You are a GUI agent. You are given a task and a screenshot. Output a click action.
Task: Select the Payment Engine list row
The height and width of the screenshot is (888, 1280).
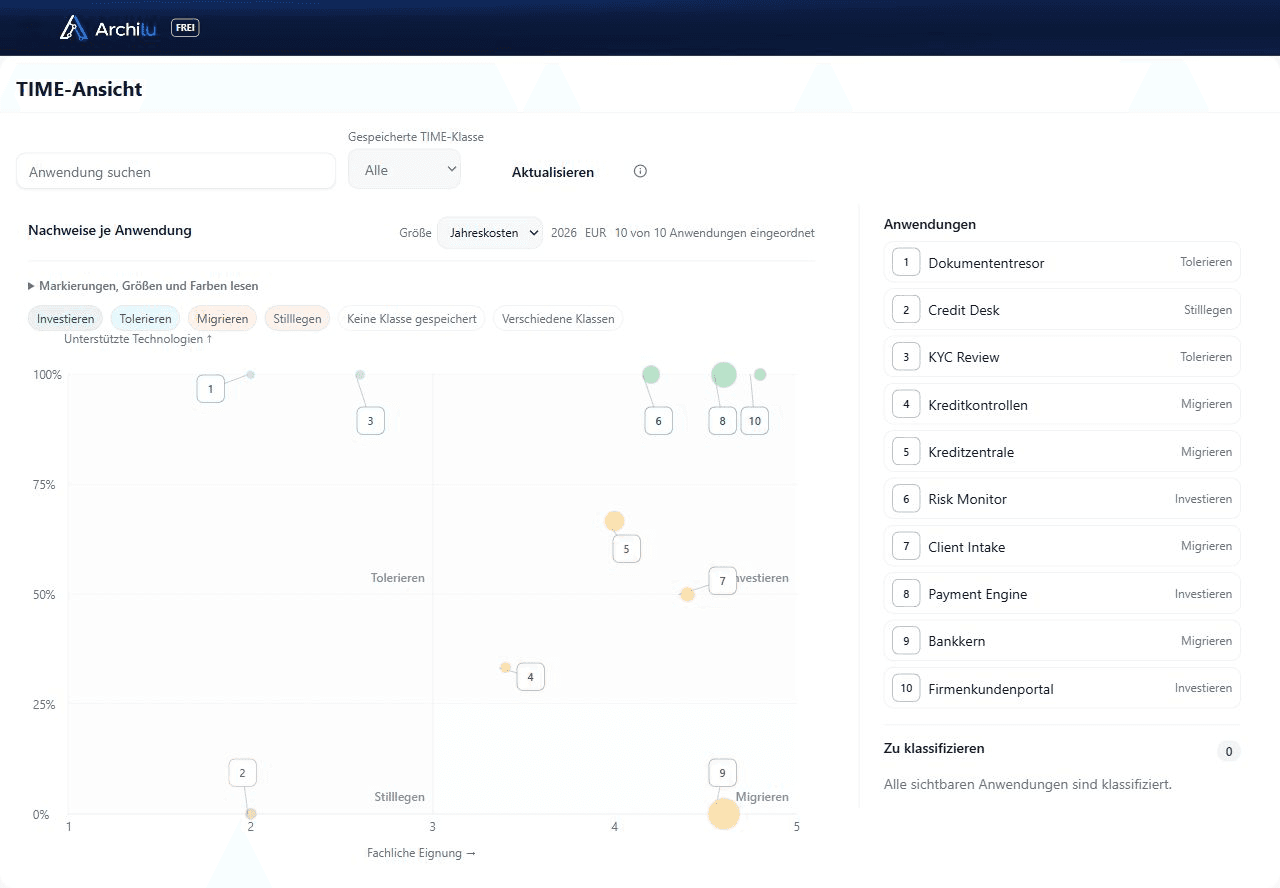point(1062,594)
